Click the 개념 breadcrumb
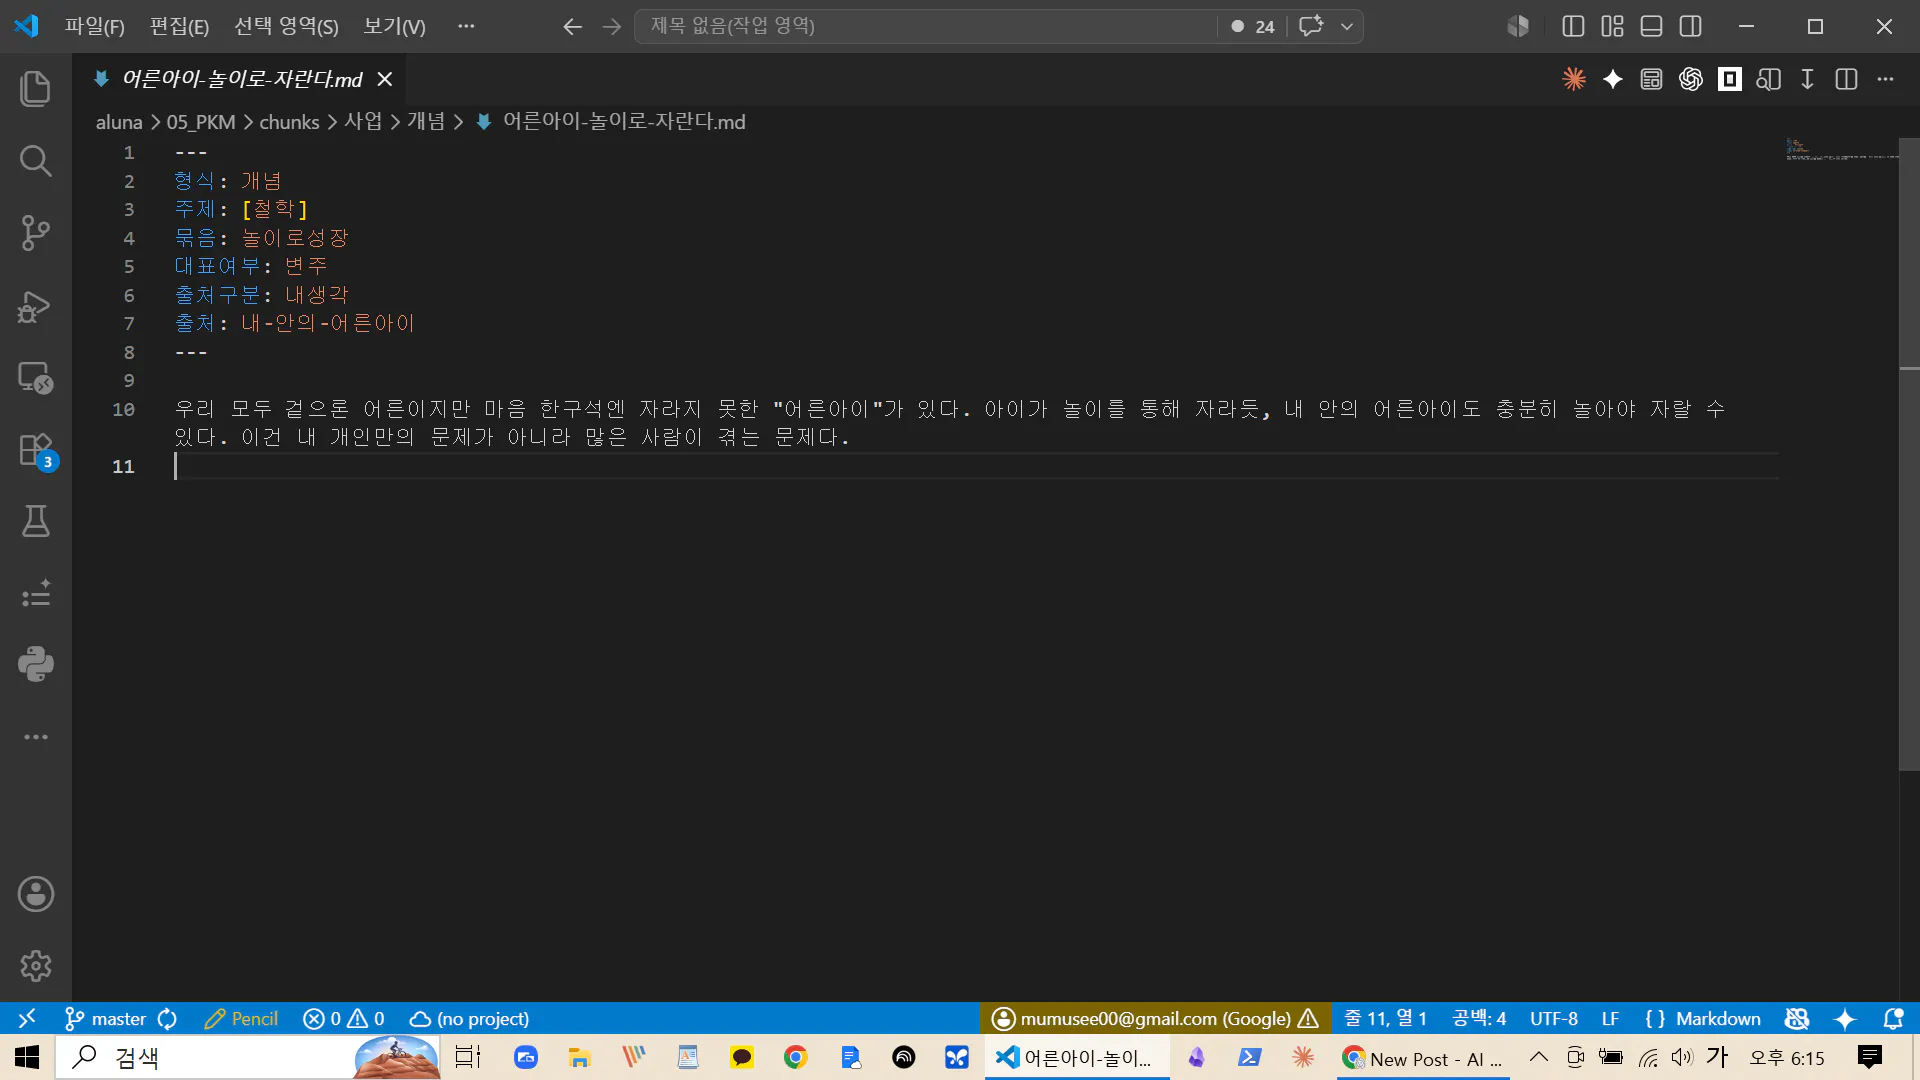 [426, 122]
